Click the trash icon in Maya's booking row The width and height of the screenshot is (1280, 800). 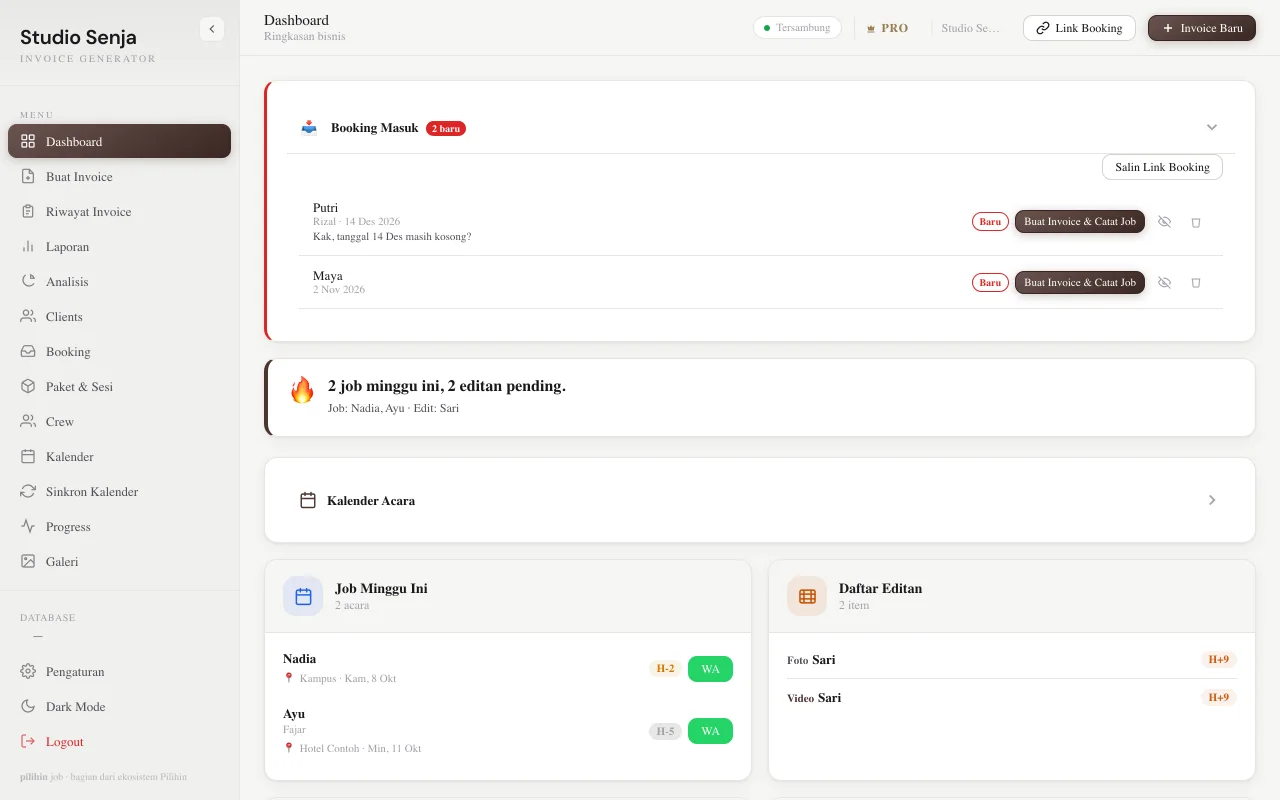[1195, 283]
